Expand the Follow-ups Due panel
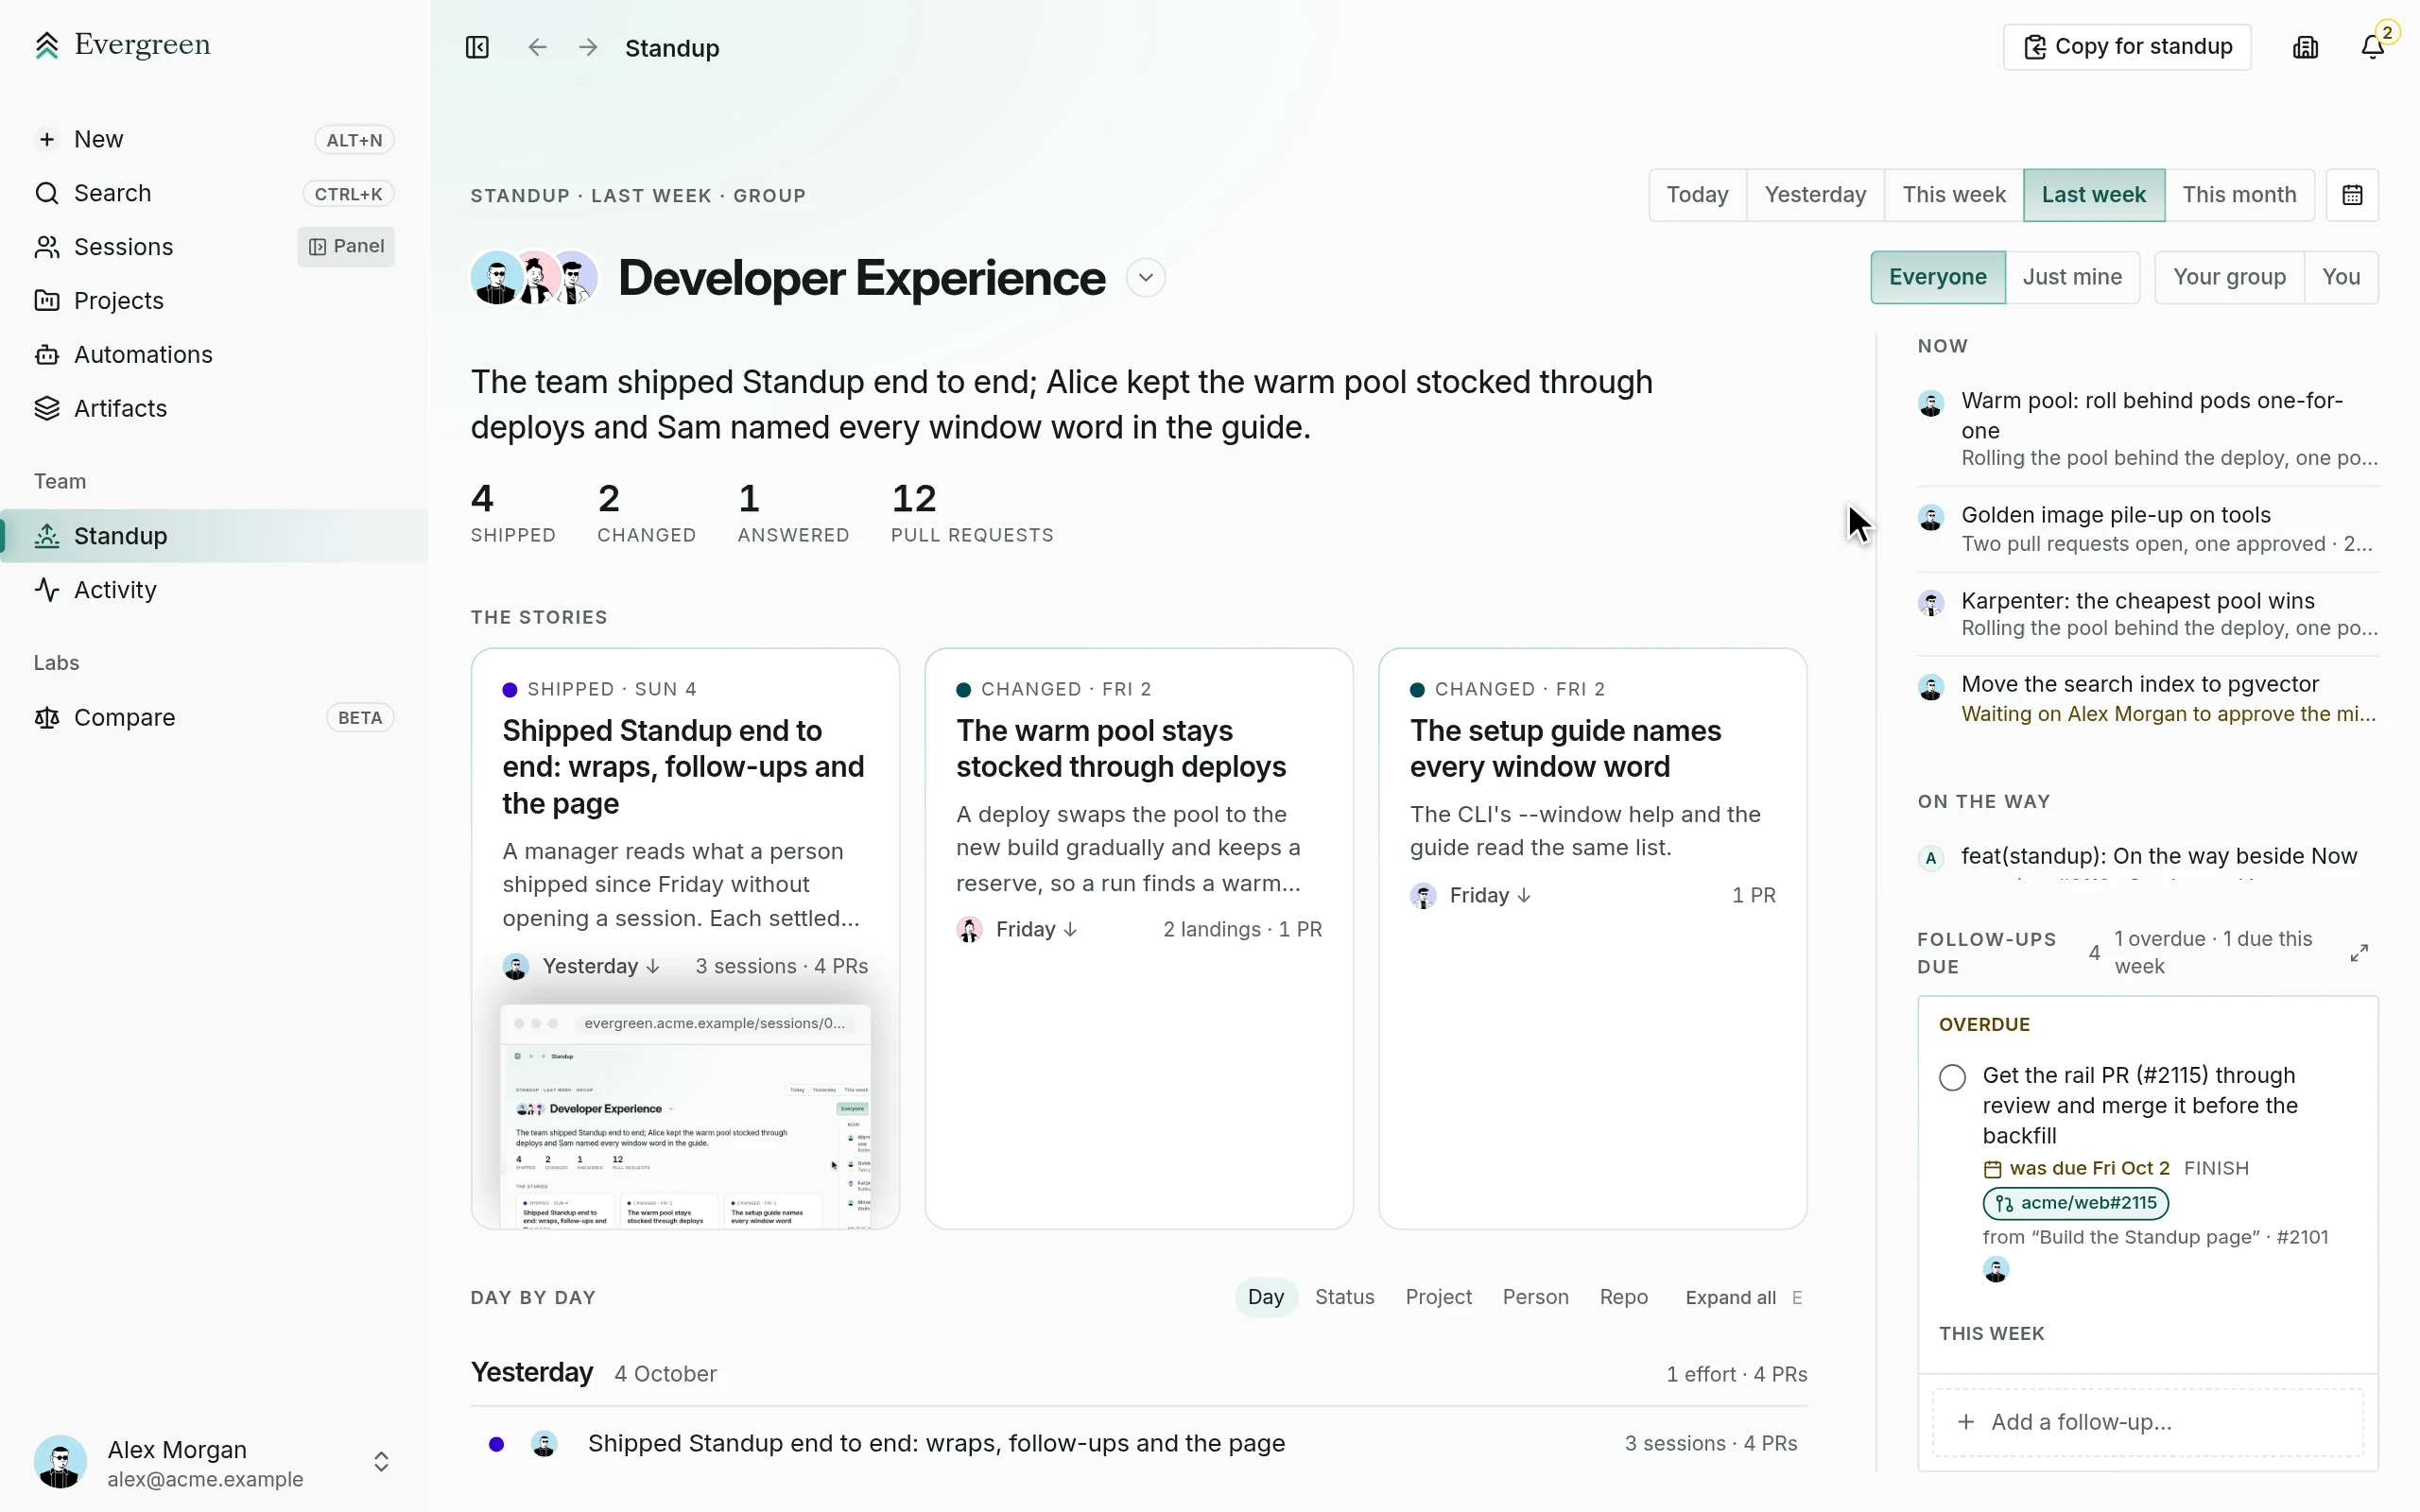 (x=2359, y=953)
